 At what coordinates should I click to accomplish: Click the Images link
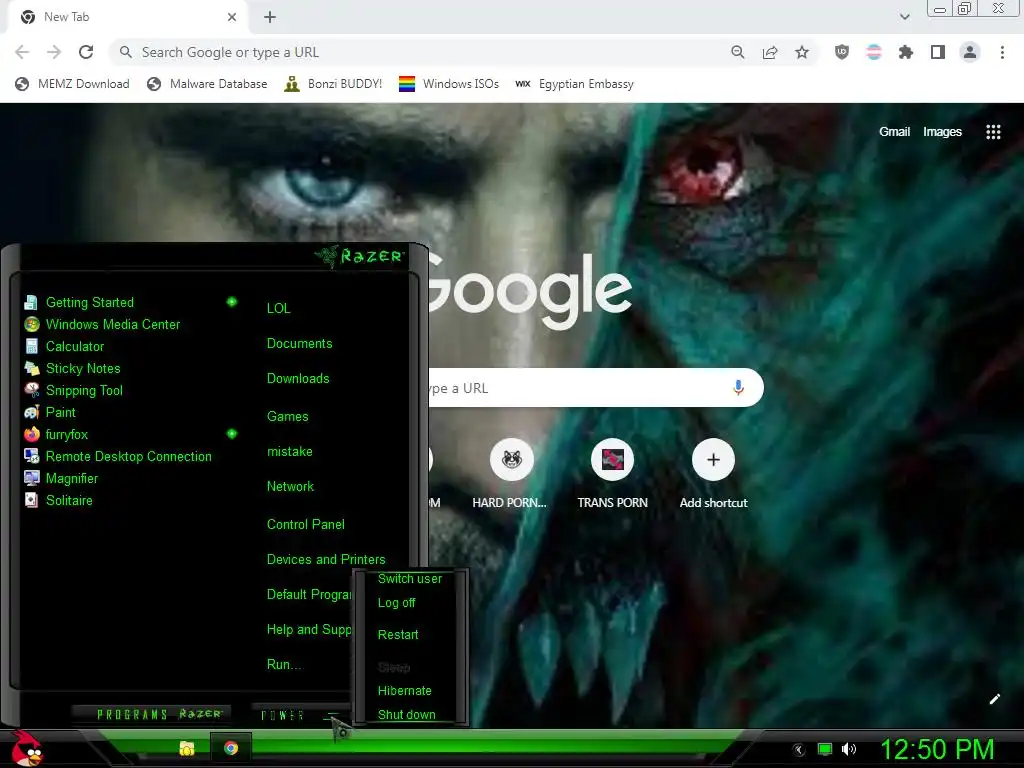pyautogui.click(x=942, y=132)
